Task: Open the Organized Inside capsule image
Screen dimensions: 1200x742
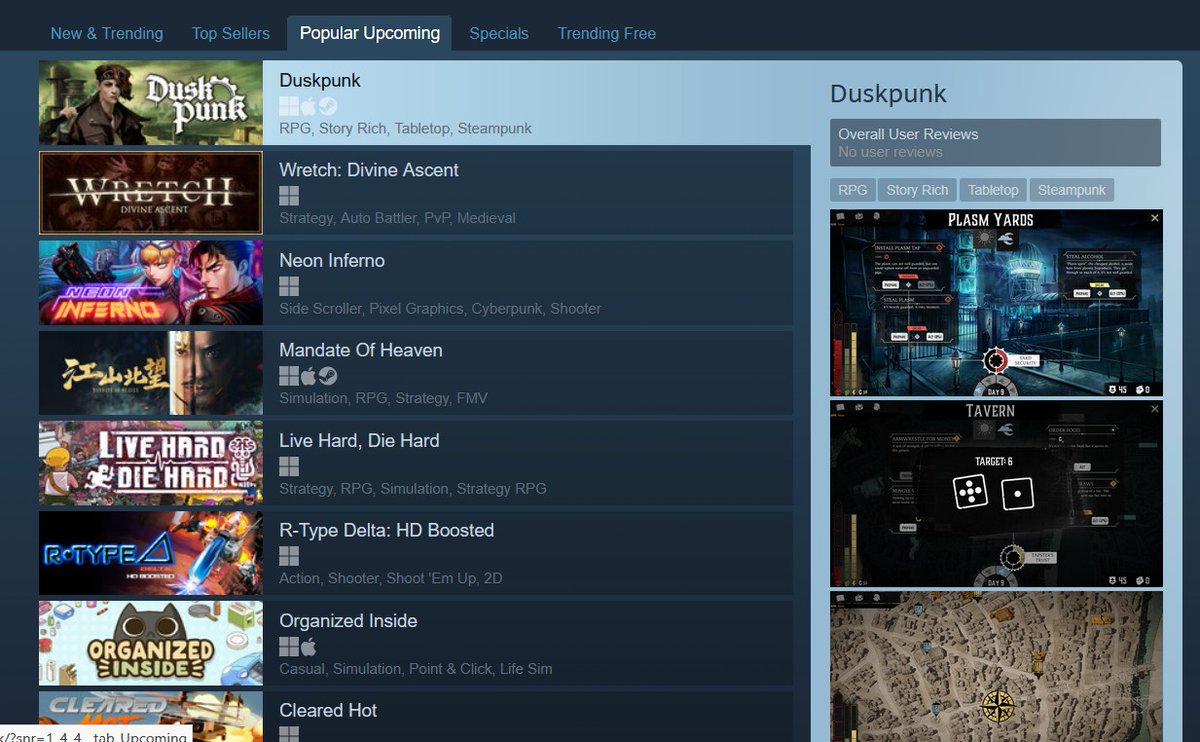Action: pyautogui.click(x=151, y=643)
